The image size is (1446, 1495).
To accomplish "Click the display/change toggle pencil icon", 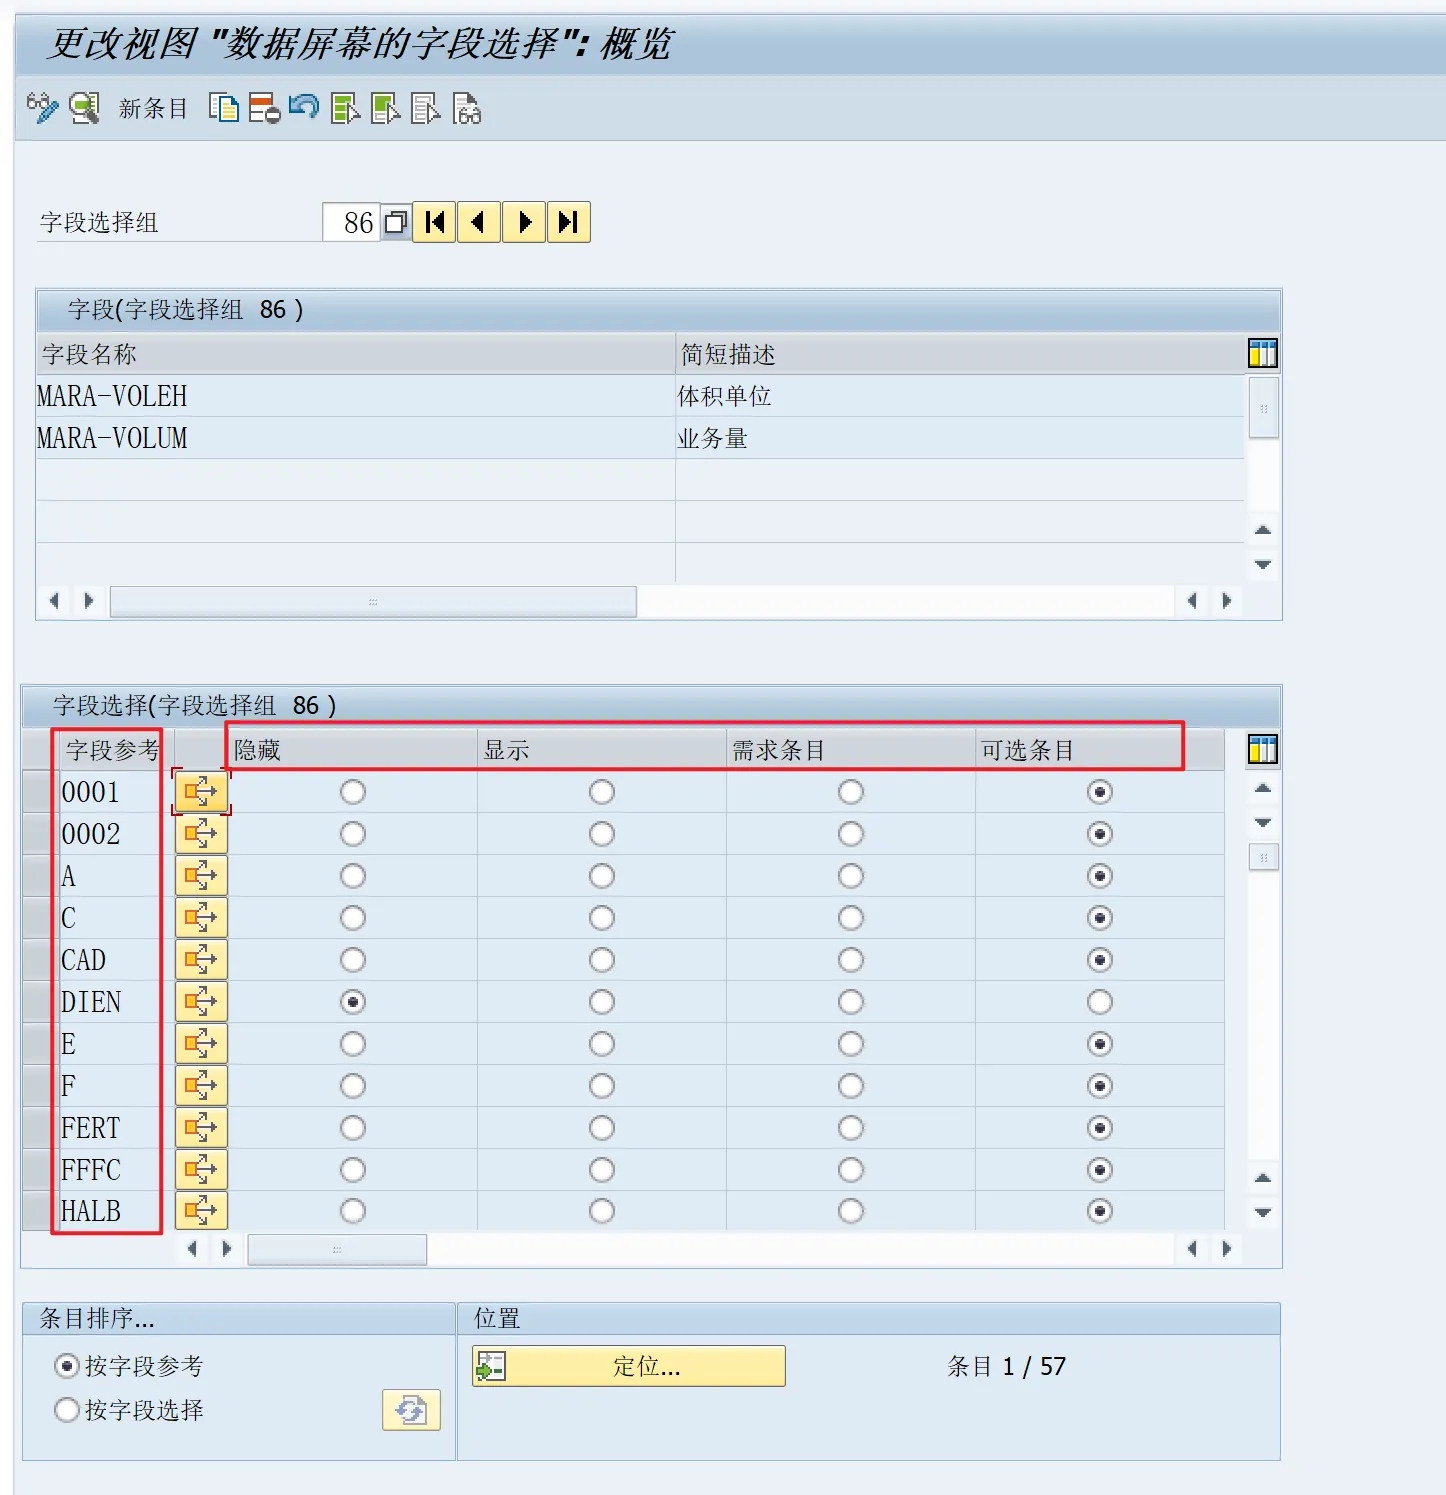I will [x=42, y=108].
